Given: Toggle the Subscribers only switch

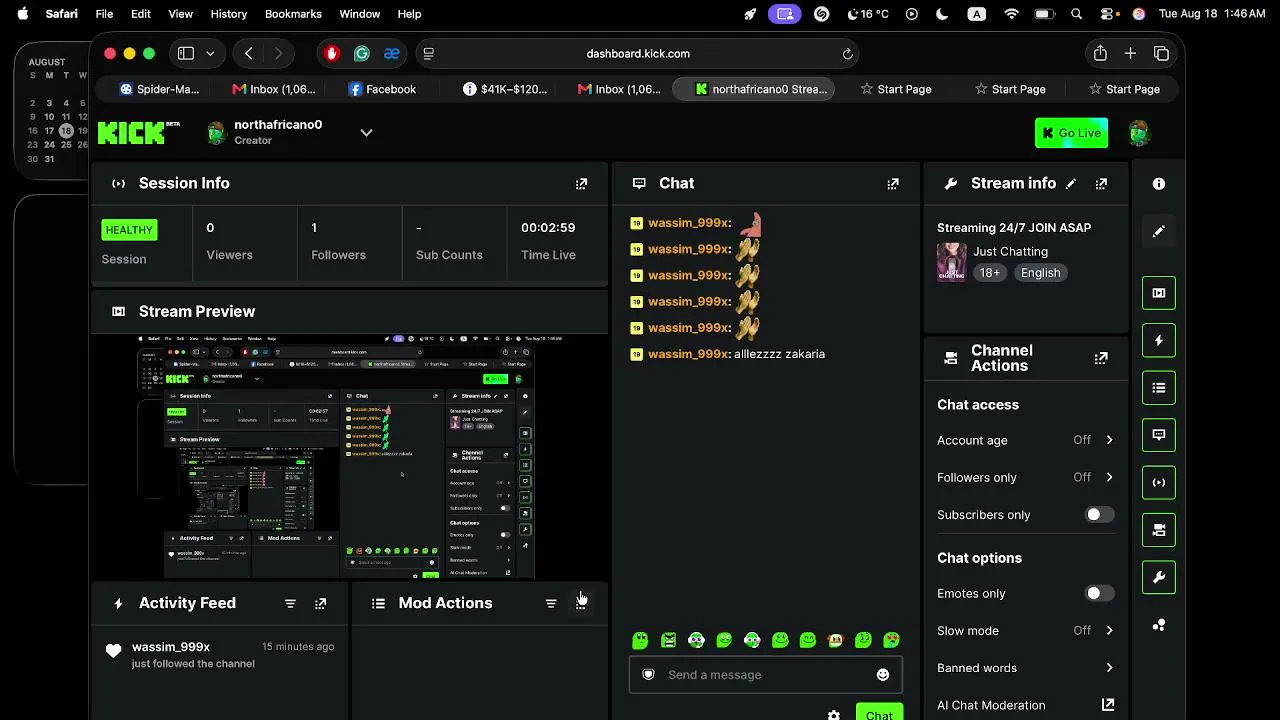Looking at the screenshot, I should pyautogui.click(x=1100, y=515).
